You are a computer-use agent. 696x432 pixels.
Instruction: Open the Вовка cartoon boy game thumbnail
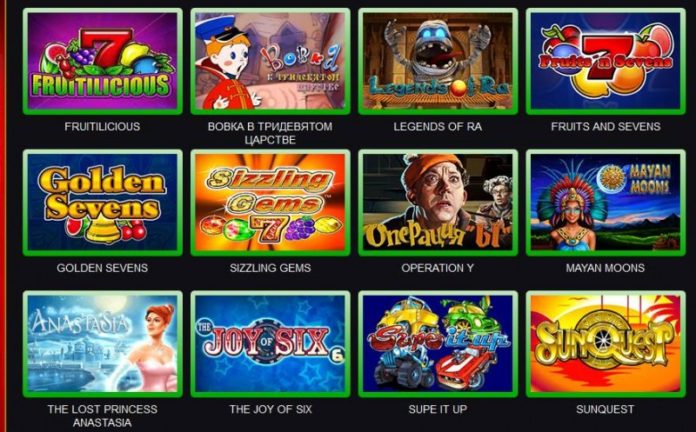[270, 61]
